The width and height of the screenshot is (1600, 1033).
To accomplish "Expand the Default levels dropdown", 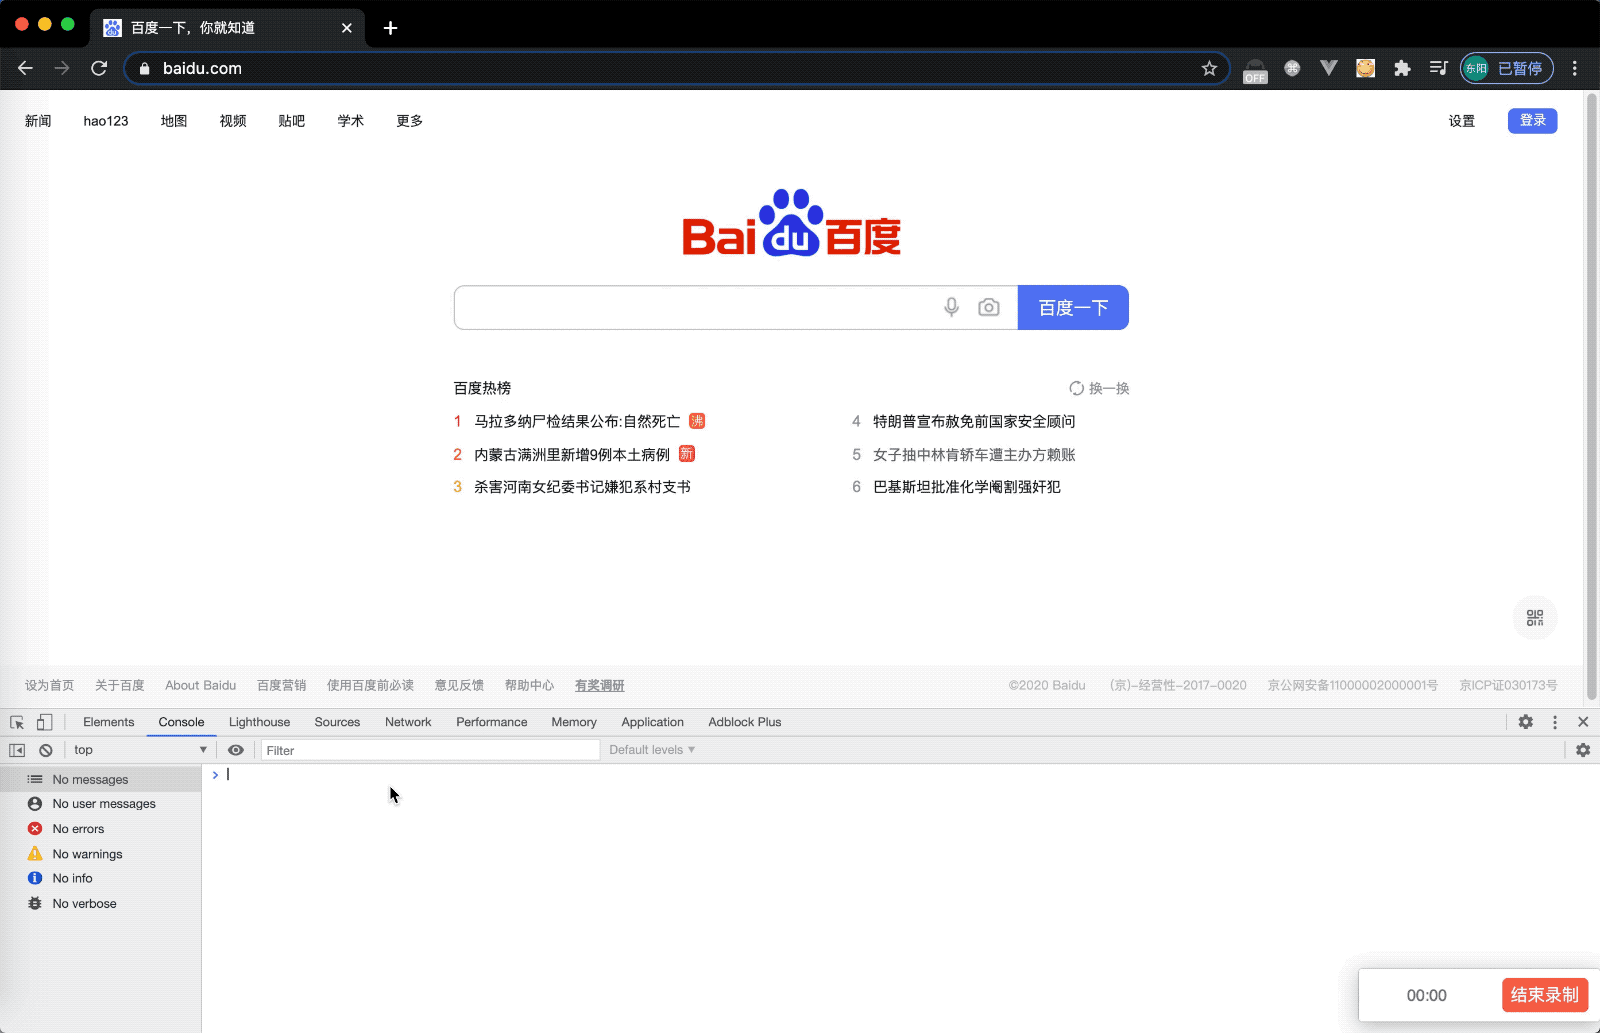I will coord(650,749).
